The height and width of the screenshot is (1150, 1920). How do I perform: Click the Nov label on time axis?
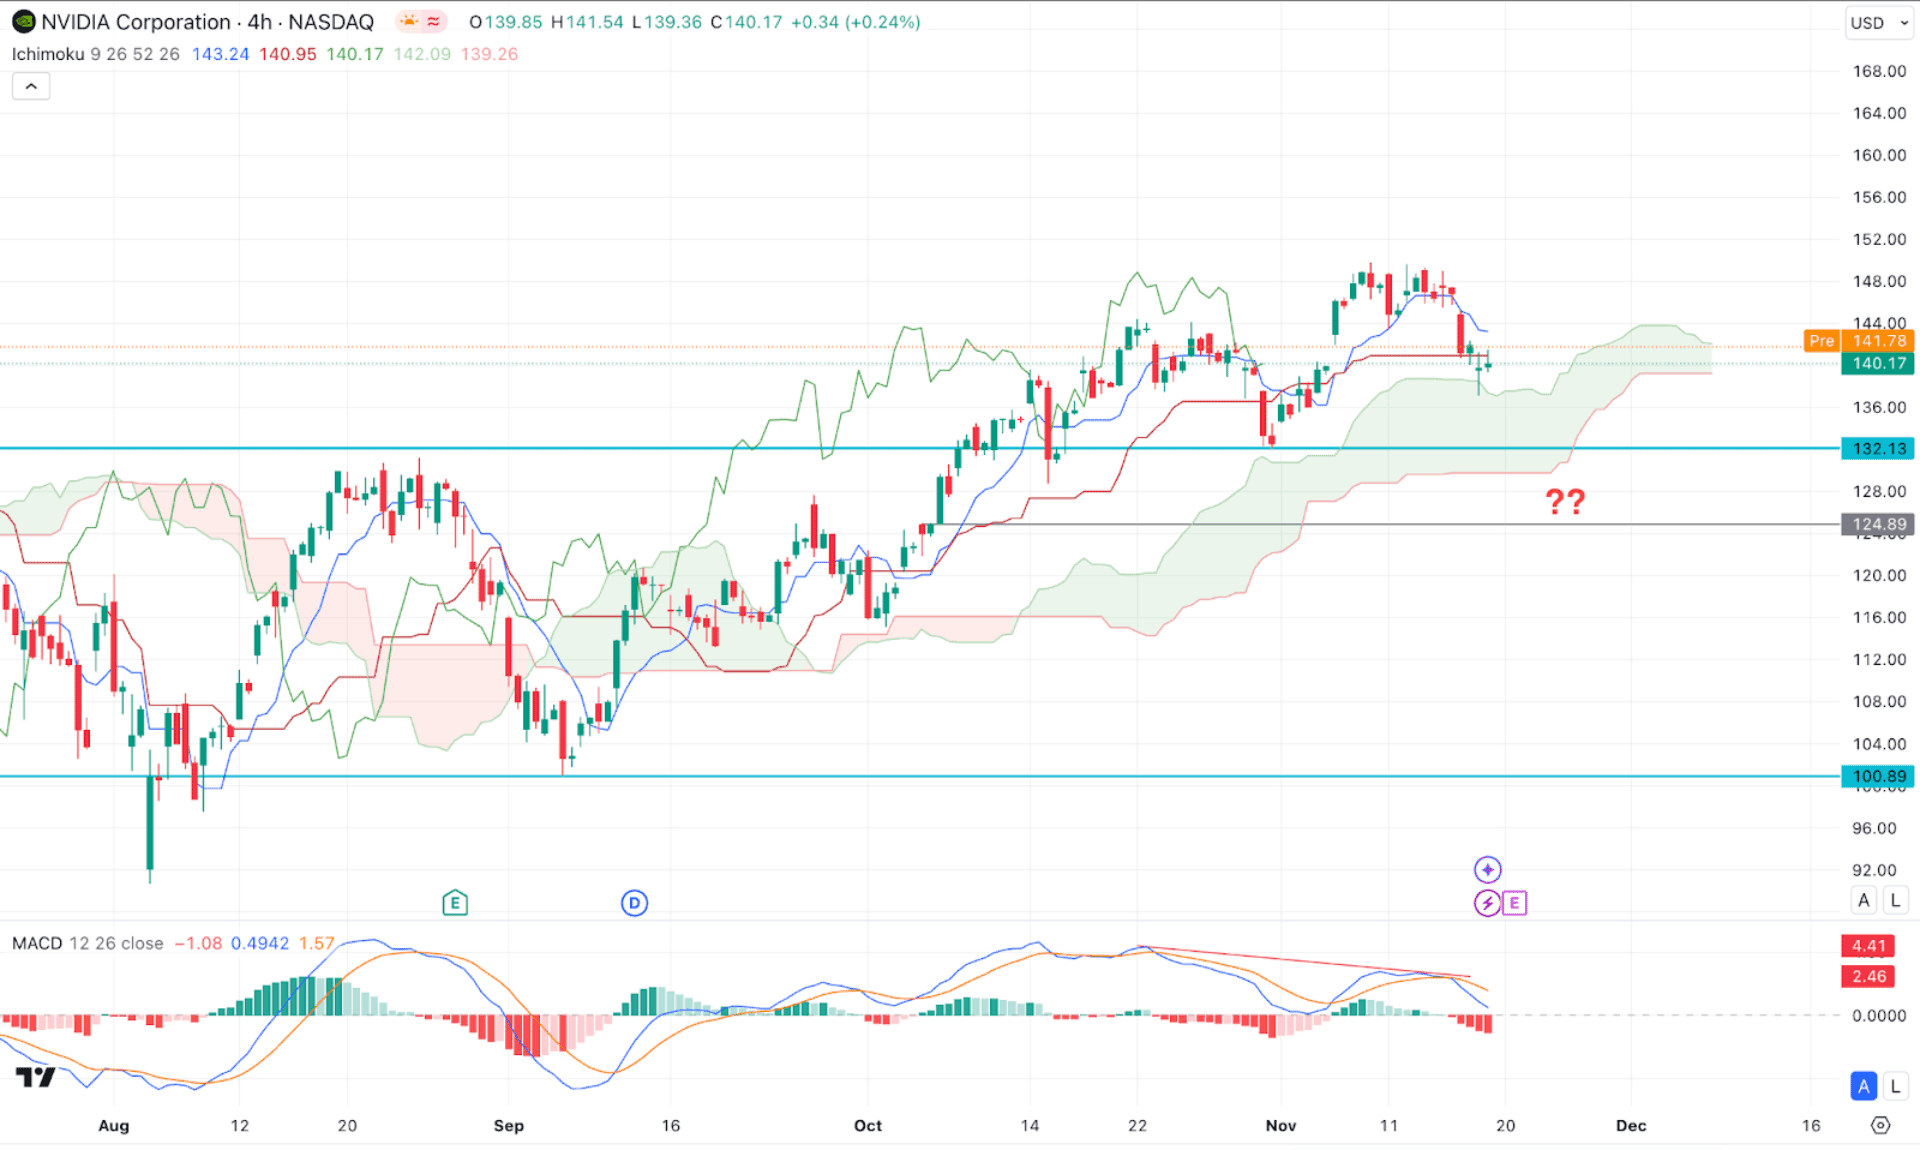click(x=1280, y=1125)
